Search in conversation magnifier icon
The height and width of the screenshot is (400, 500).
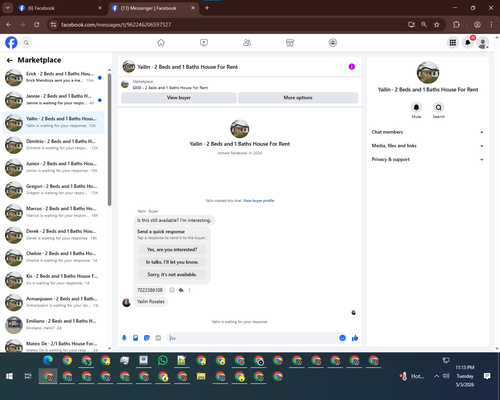[439, 107]
